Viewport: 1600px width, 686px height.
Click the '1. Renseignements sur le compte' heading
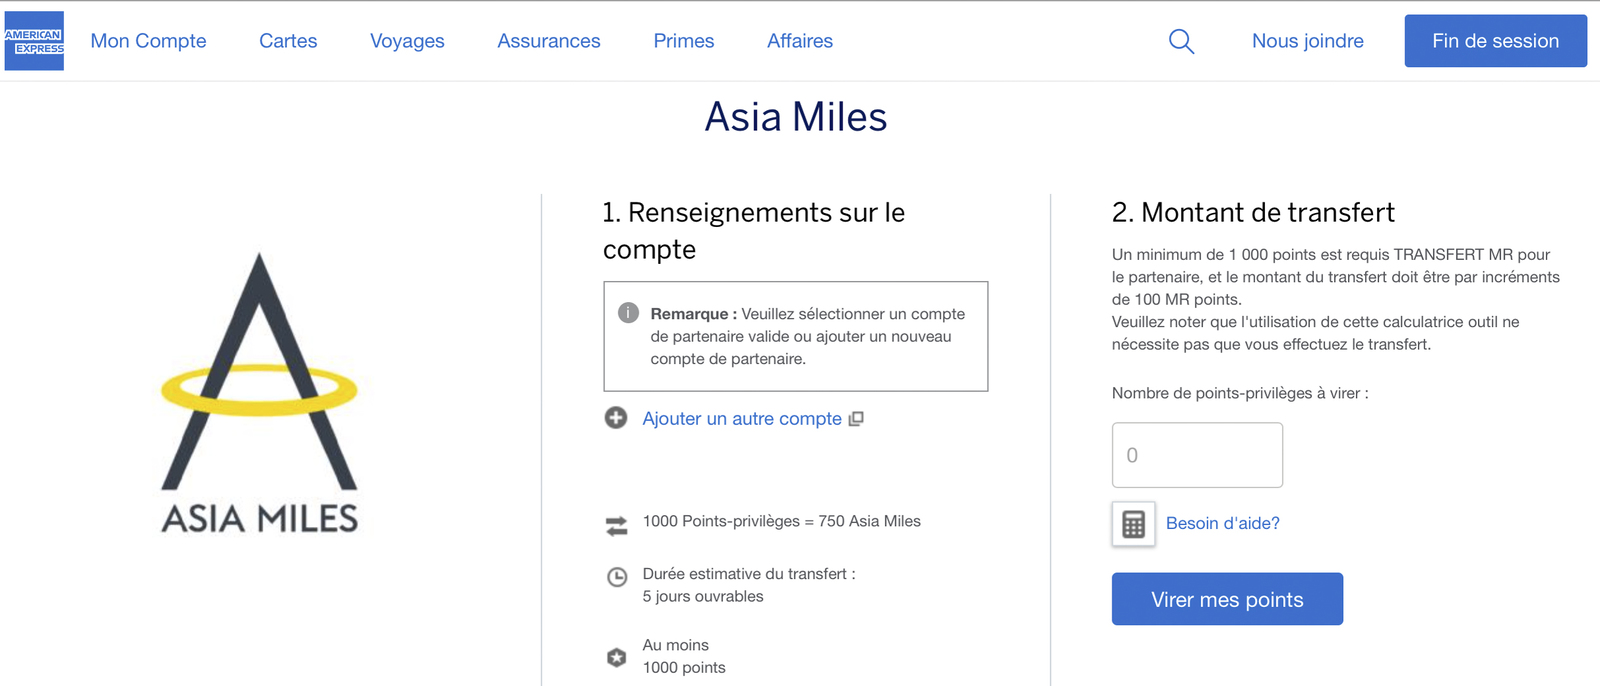tap(754, 231)
